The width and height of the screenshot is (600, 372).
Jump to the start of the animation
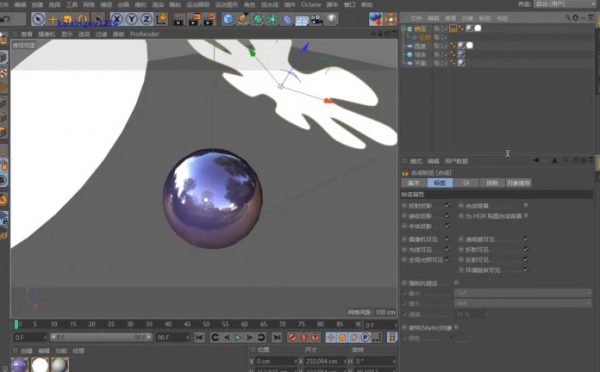[x=199, y=338]
